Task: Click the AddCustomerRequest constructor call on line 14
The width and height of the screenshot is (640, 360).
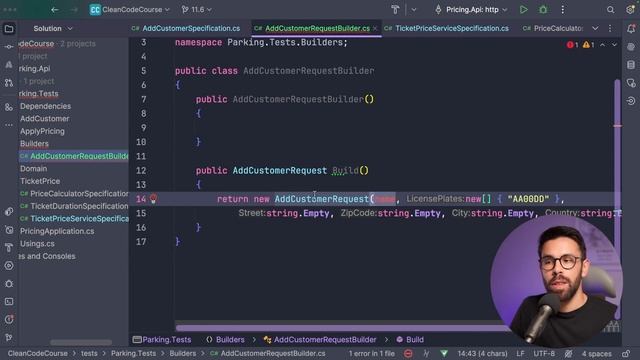Action: pyautogui.click(x=321, y=199)
